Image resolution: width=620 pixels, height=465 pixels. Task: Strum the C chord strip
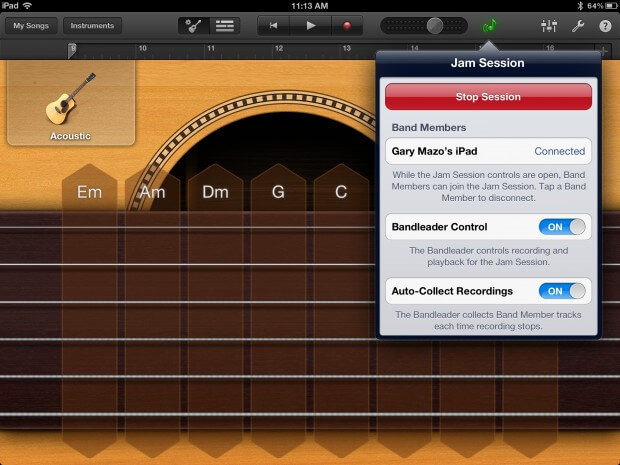pos(341,310)
